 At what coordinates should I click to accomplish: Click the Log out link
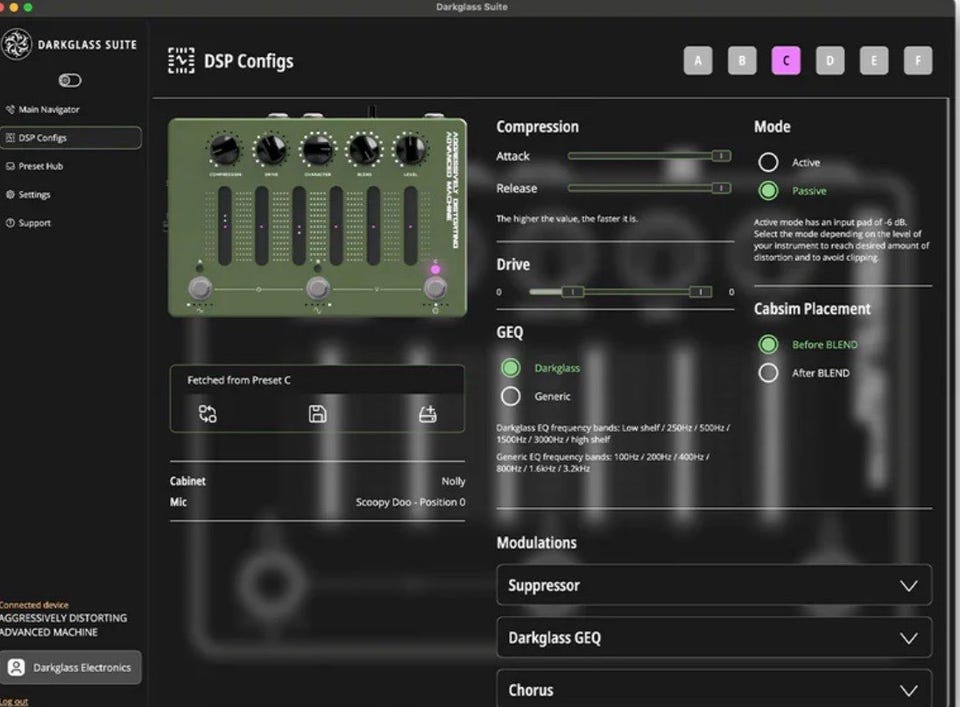(13, 701)
